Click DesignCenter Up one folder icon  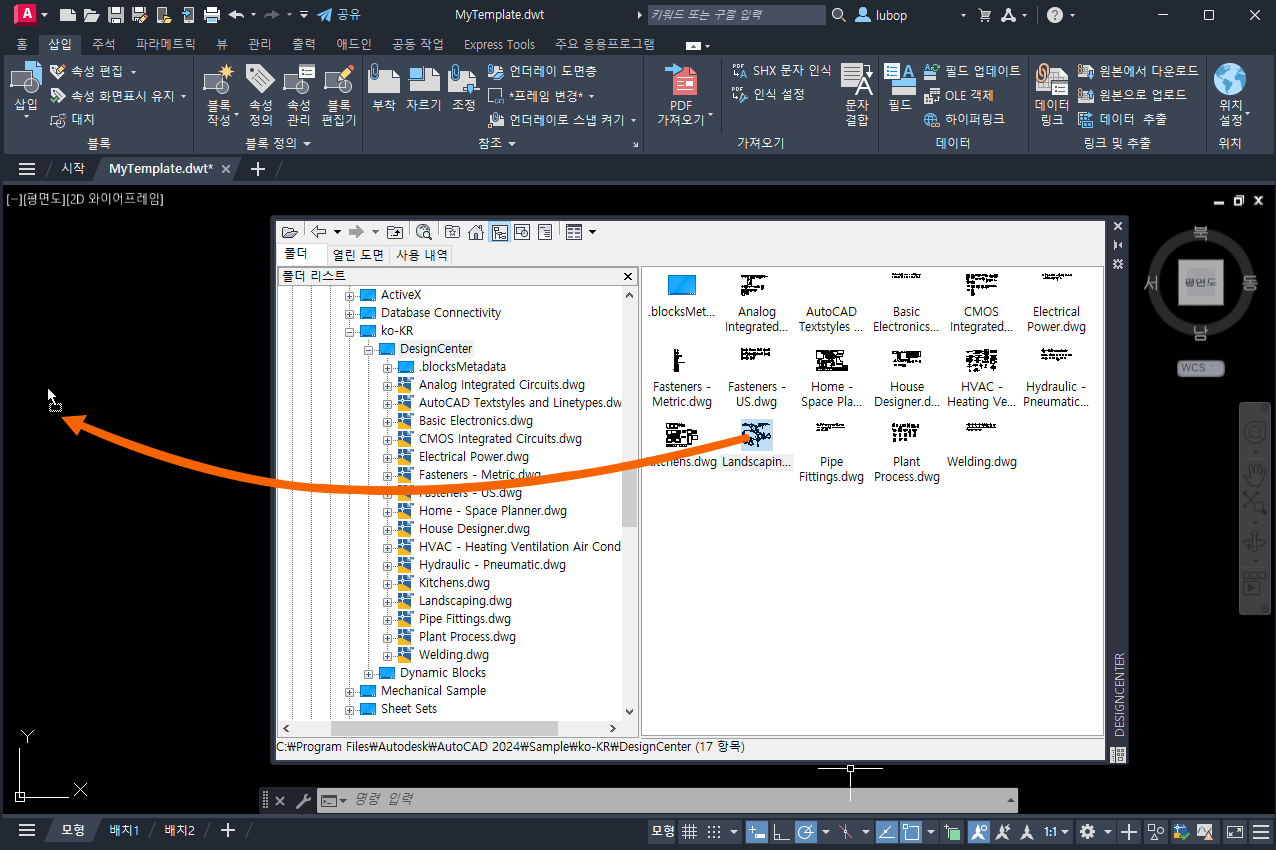[395, 231]
